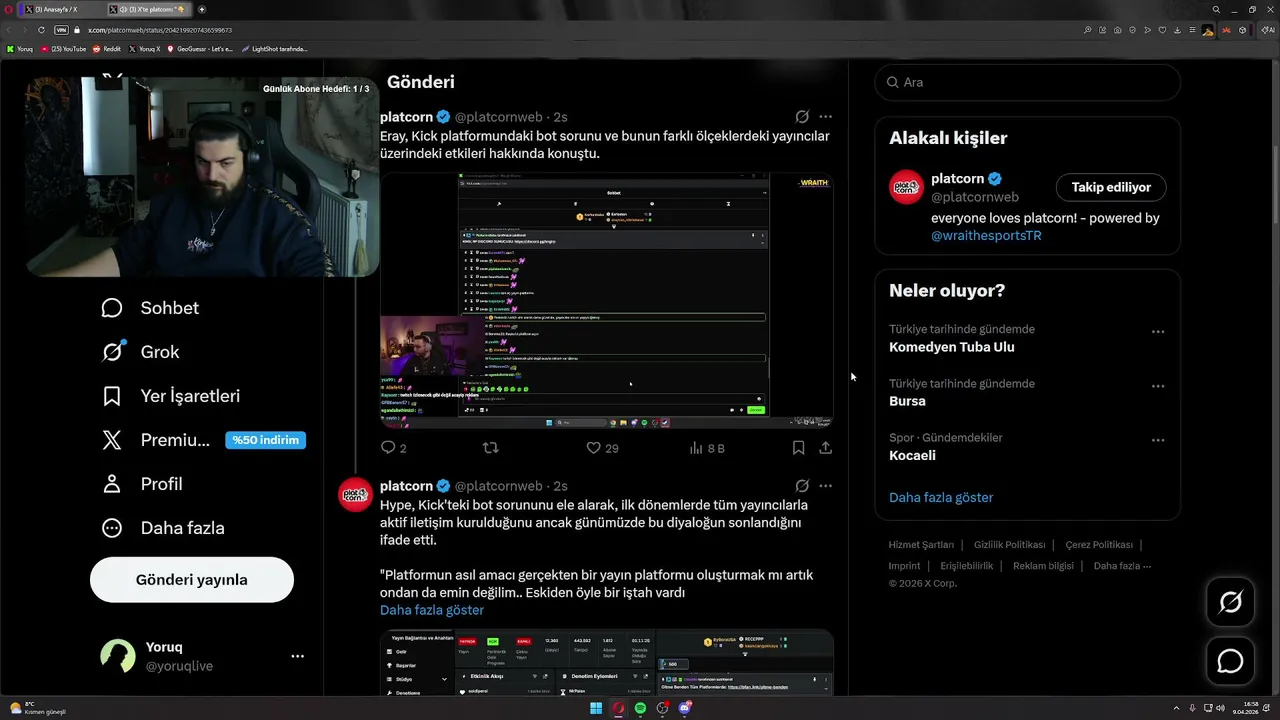Image resolution: width=1280 pixels, height=720 pixels.
Task: Open Reklam bilgisi footer link
Action: [1043, 566]
